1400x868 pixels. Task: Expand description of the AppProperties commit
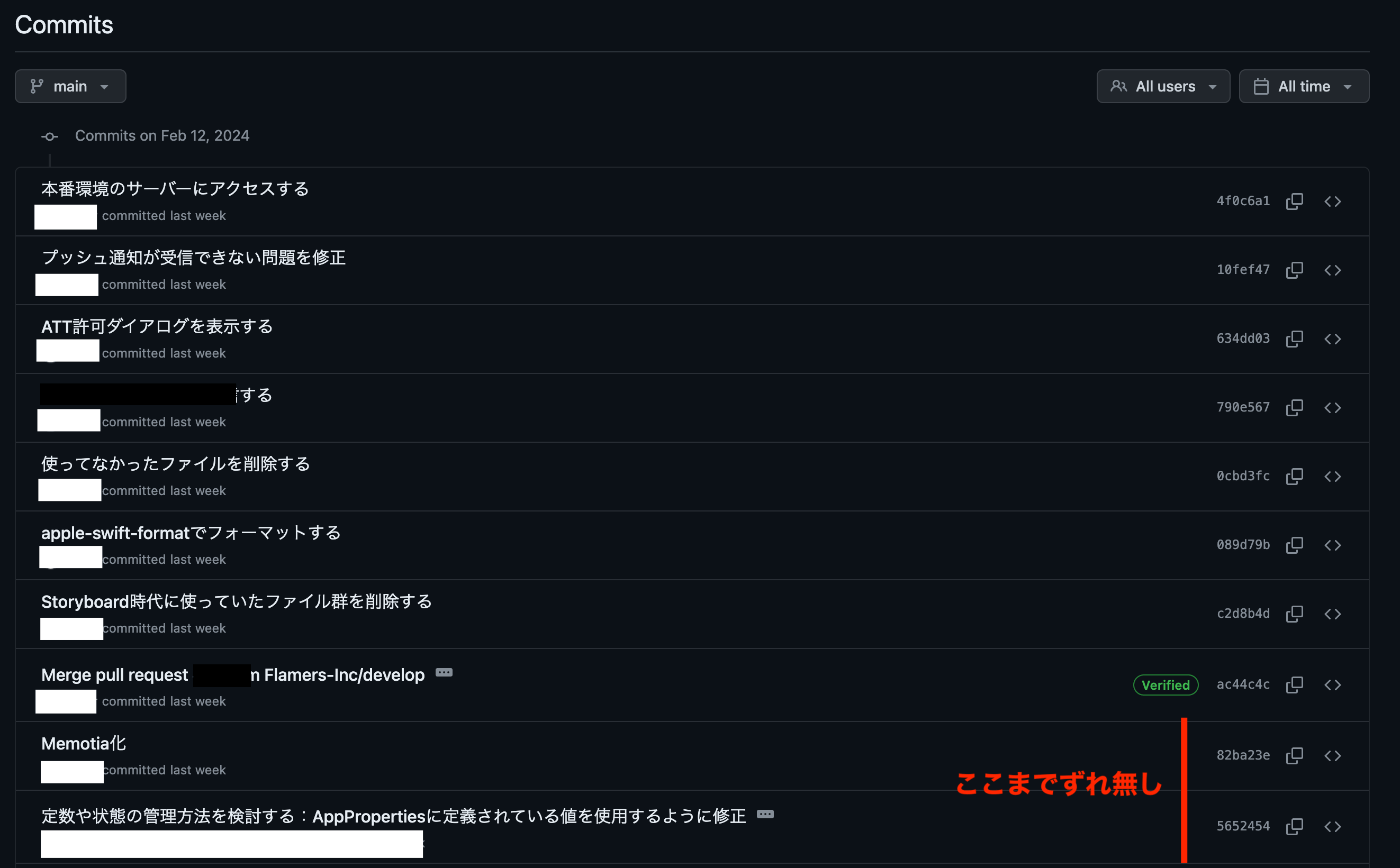click(765, 814)
